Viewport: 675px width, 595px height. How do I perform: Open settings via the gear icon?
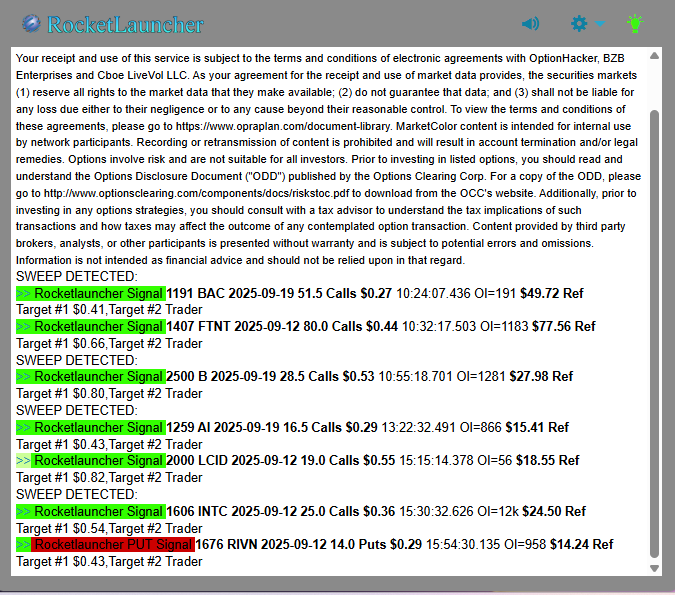click(579, 24)
